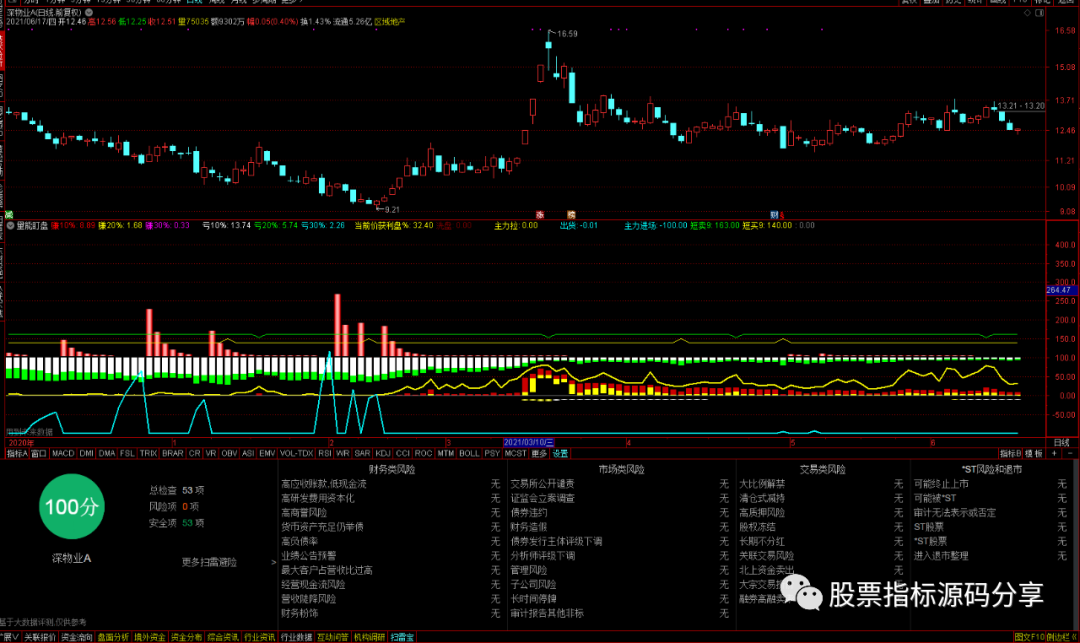The image size is (1080, 643).
Task: Open the 综合资讯 bottom tab
Action: (223, 637)
